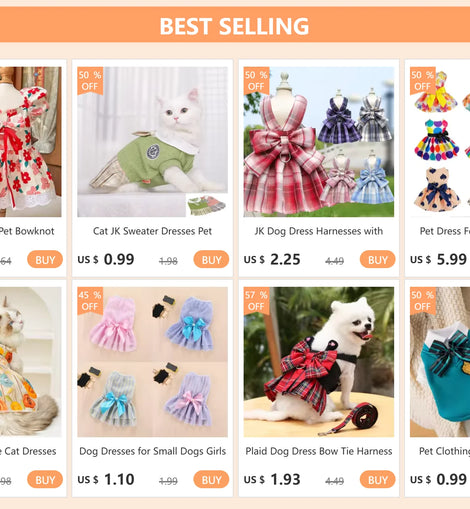
Task: Open the red plaid bow dress image
Action: (x=319, y=142)
